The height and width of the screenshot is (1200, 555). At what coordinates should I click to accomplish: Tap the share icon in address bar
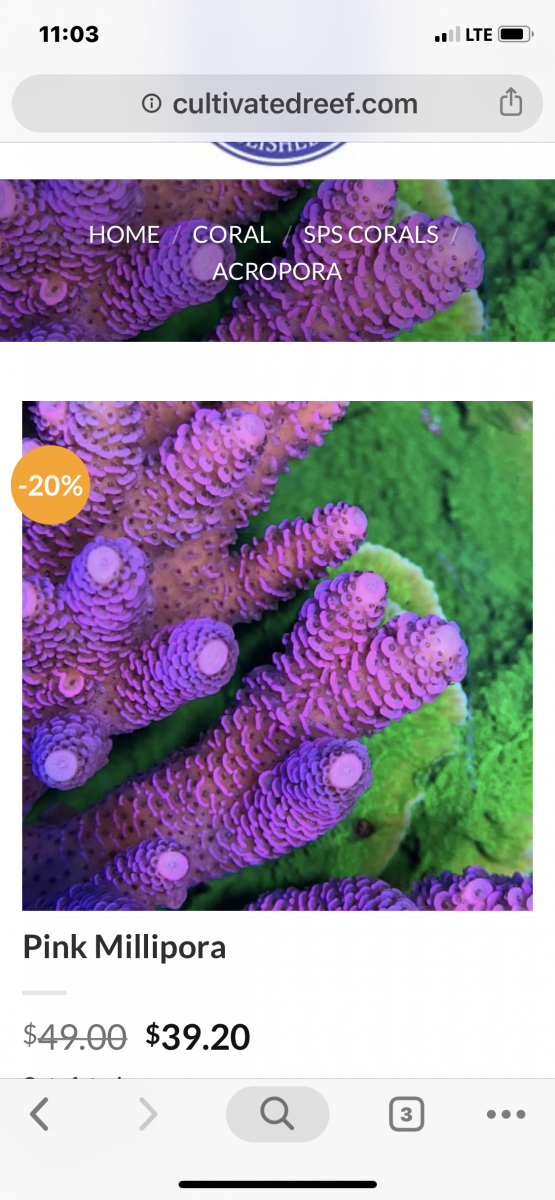[510, 102]
